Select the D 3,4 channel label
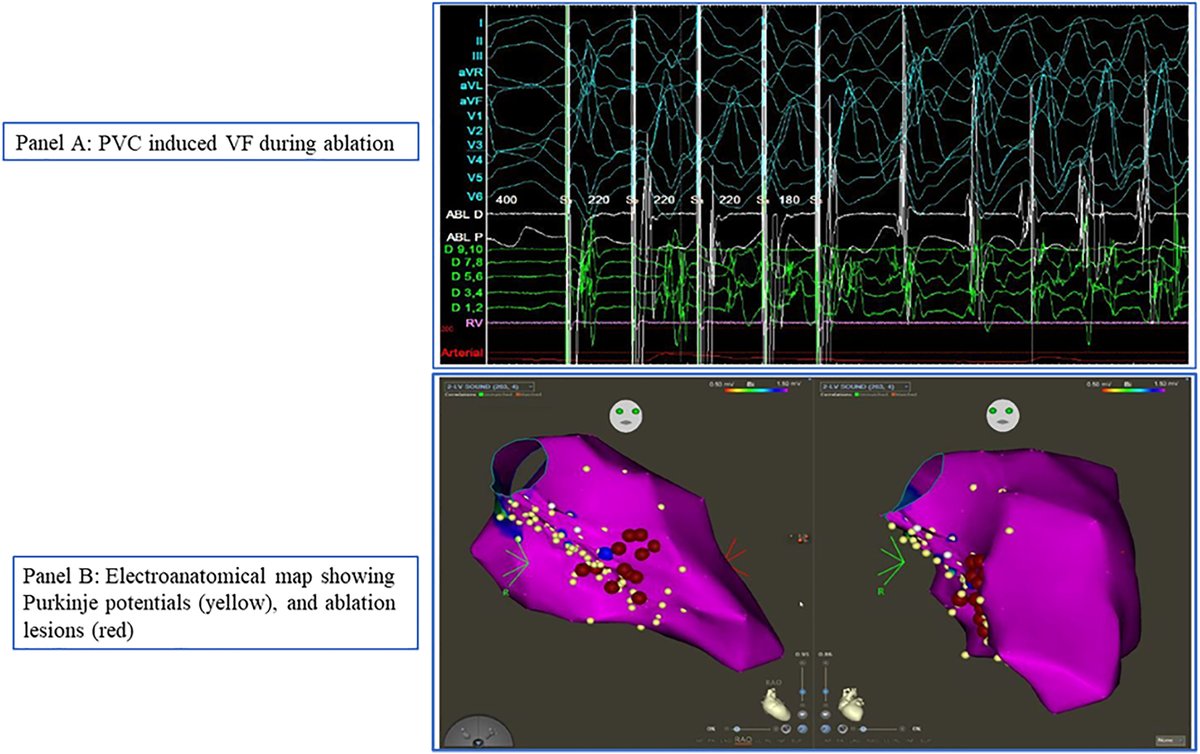1200x754 pixels. pyautogui.click(x=467, y=291)
